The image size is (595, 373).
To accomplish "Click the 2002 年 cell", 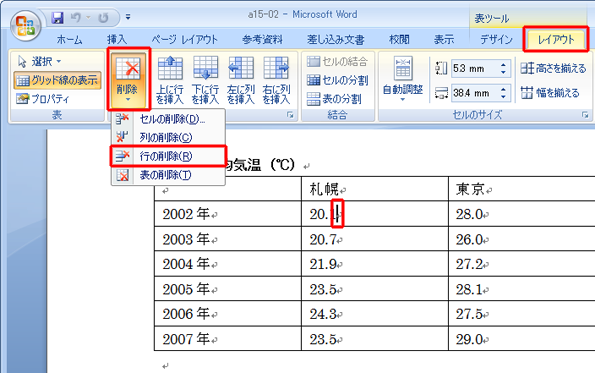I will pos(228,214).
